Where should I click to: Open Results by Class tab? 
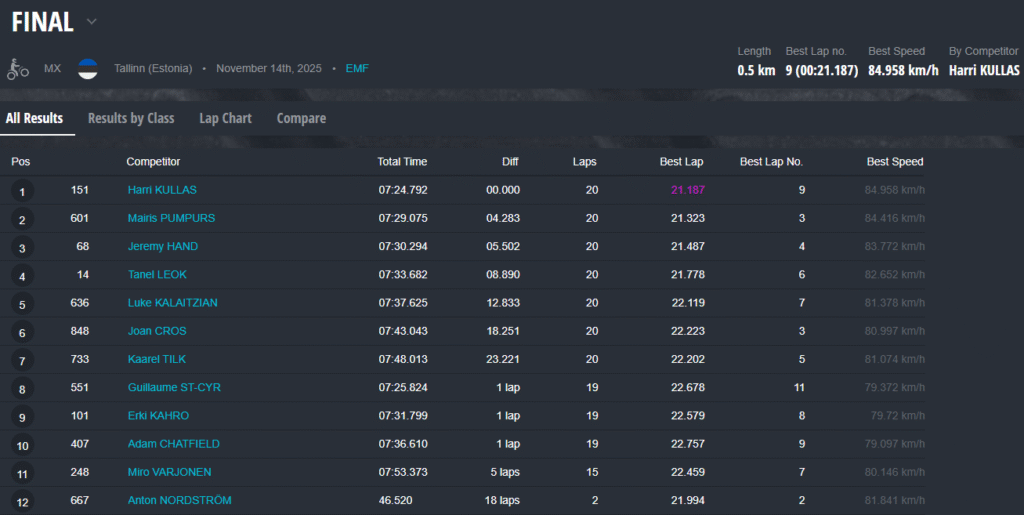pyautogui.click(x=131, y=118)
